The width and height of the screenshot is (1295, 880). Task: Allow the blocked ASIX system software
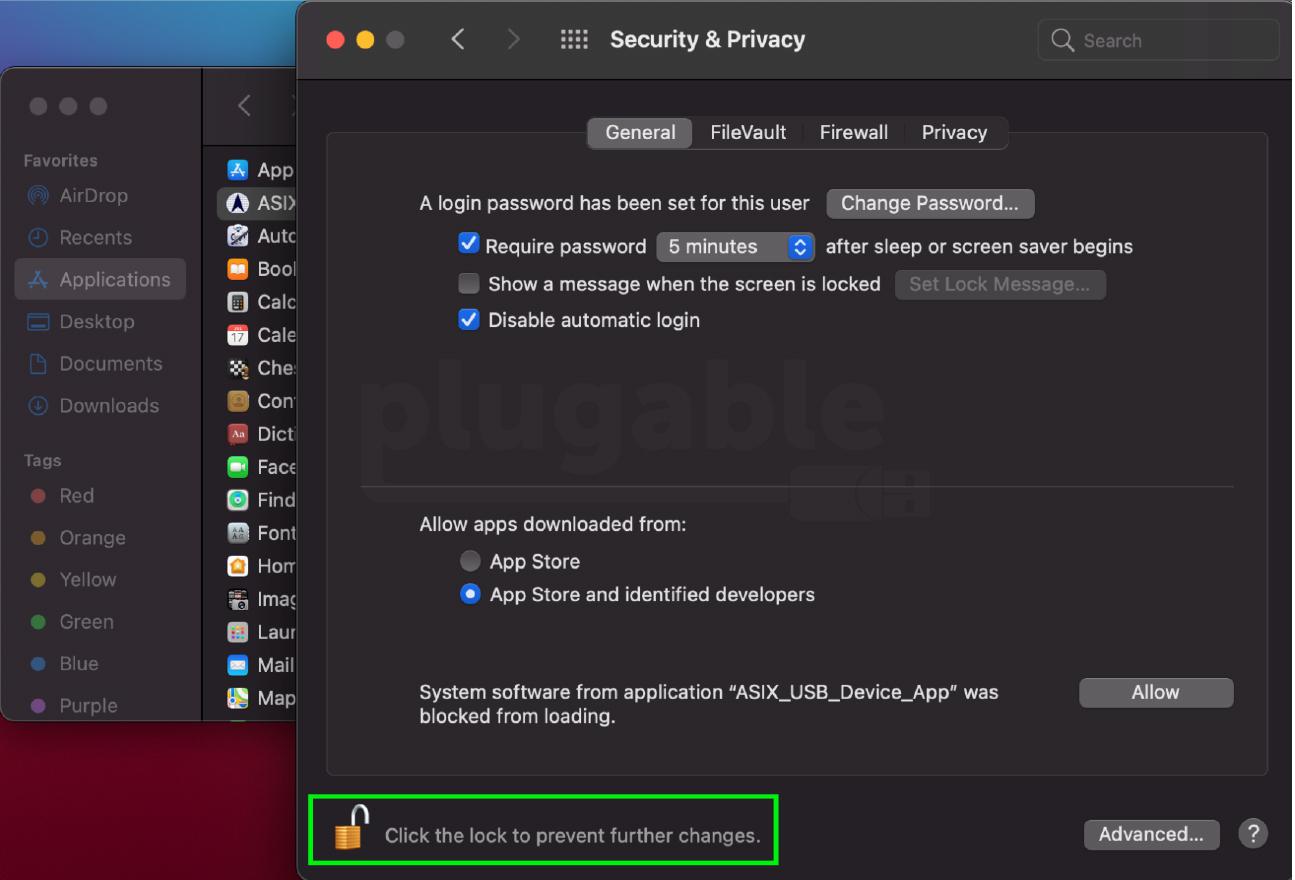[x=1156, y=692]
